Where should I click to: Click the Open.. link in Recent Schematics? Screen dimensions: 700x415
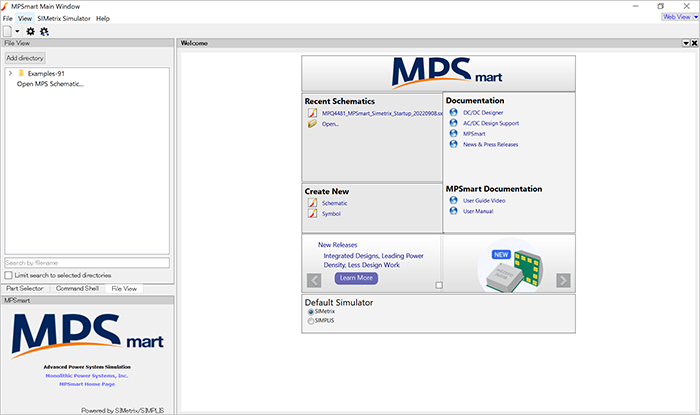coord(330,124)
